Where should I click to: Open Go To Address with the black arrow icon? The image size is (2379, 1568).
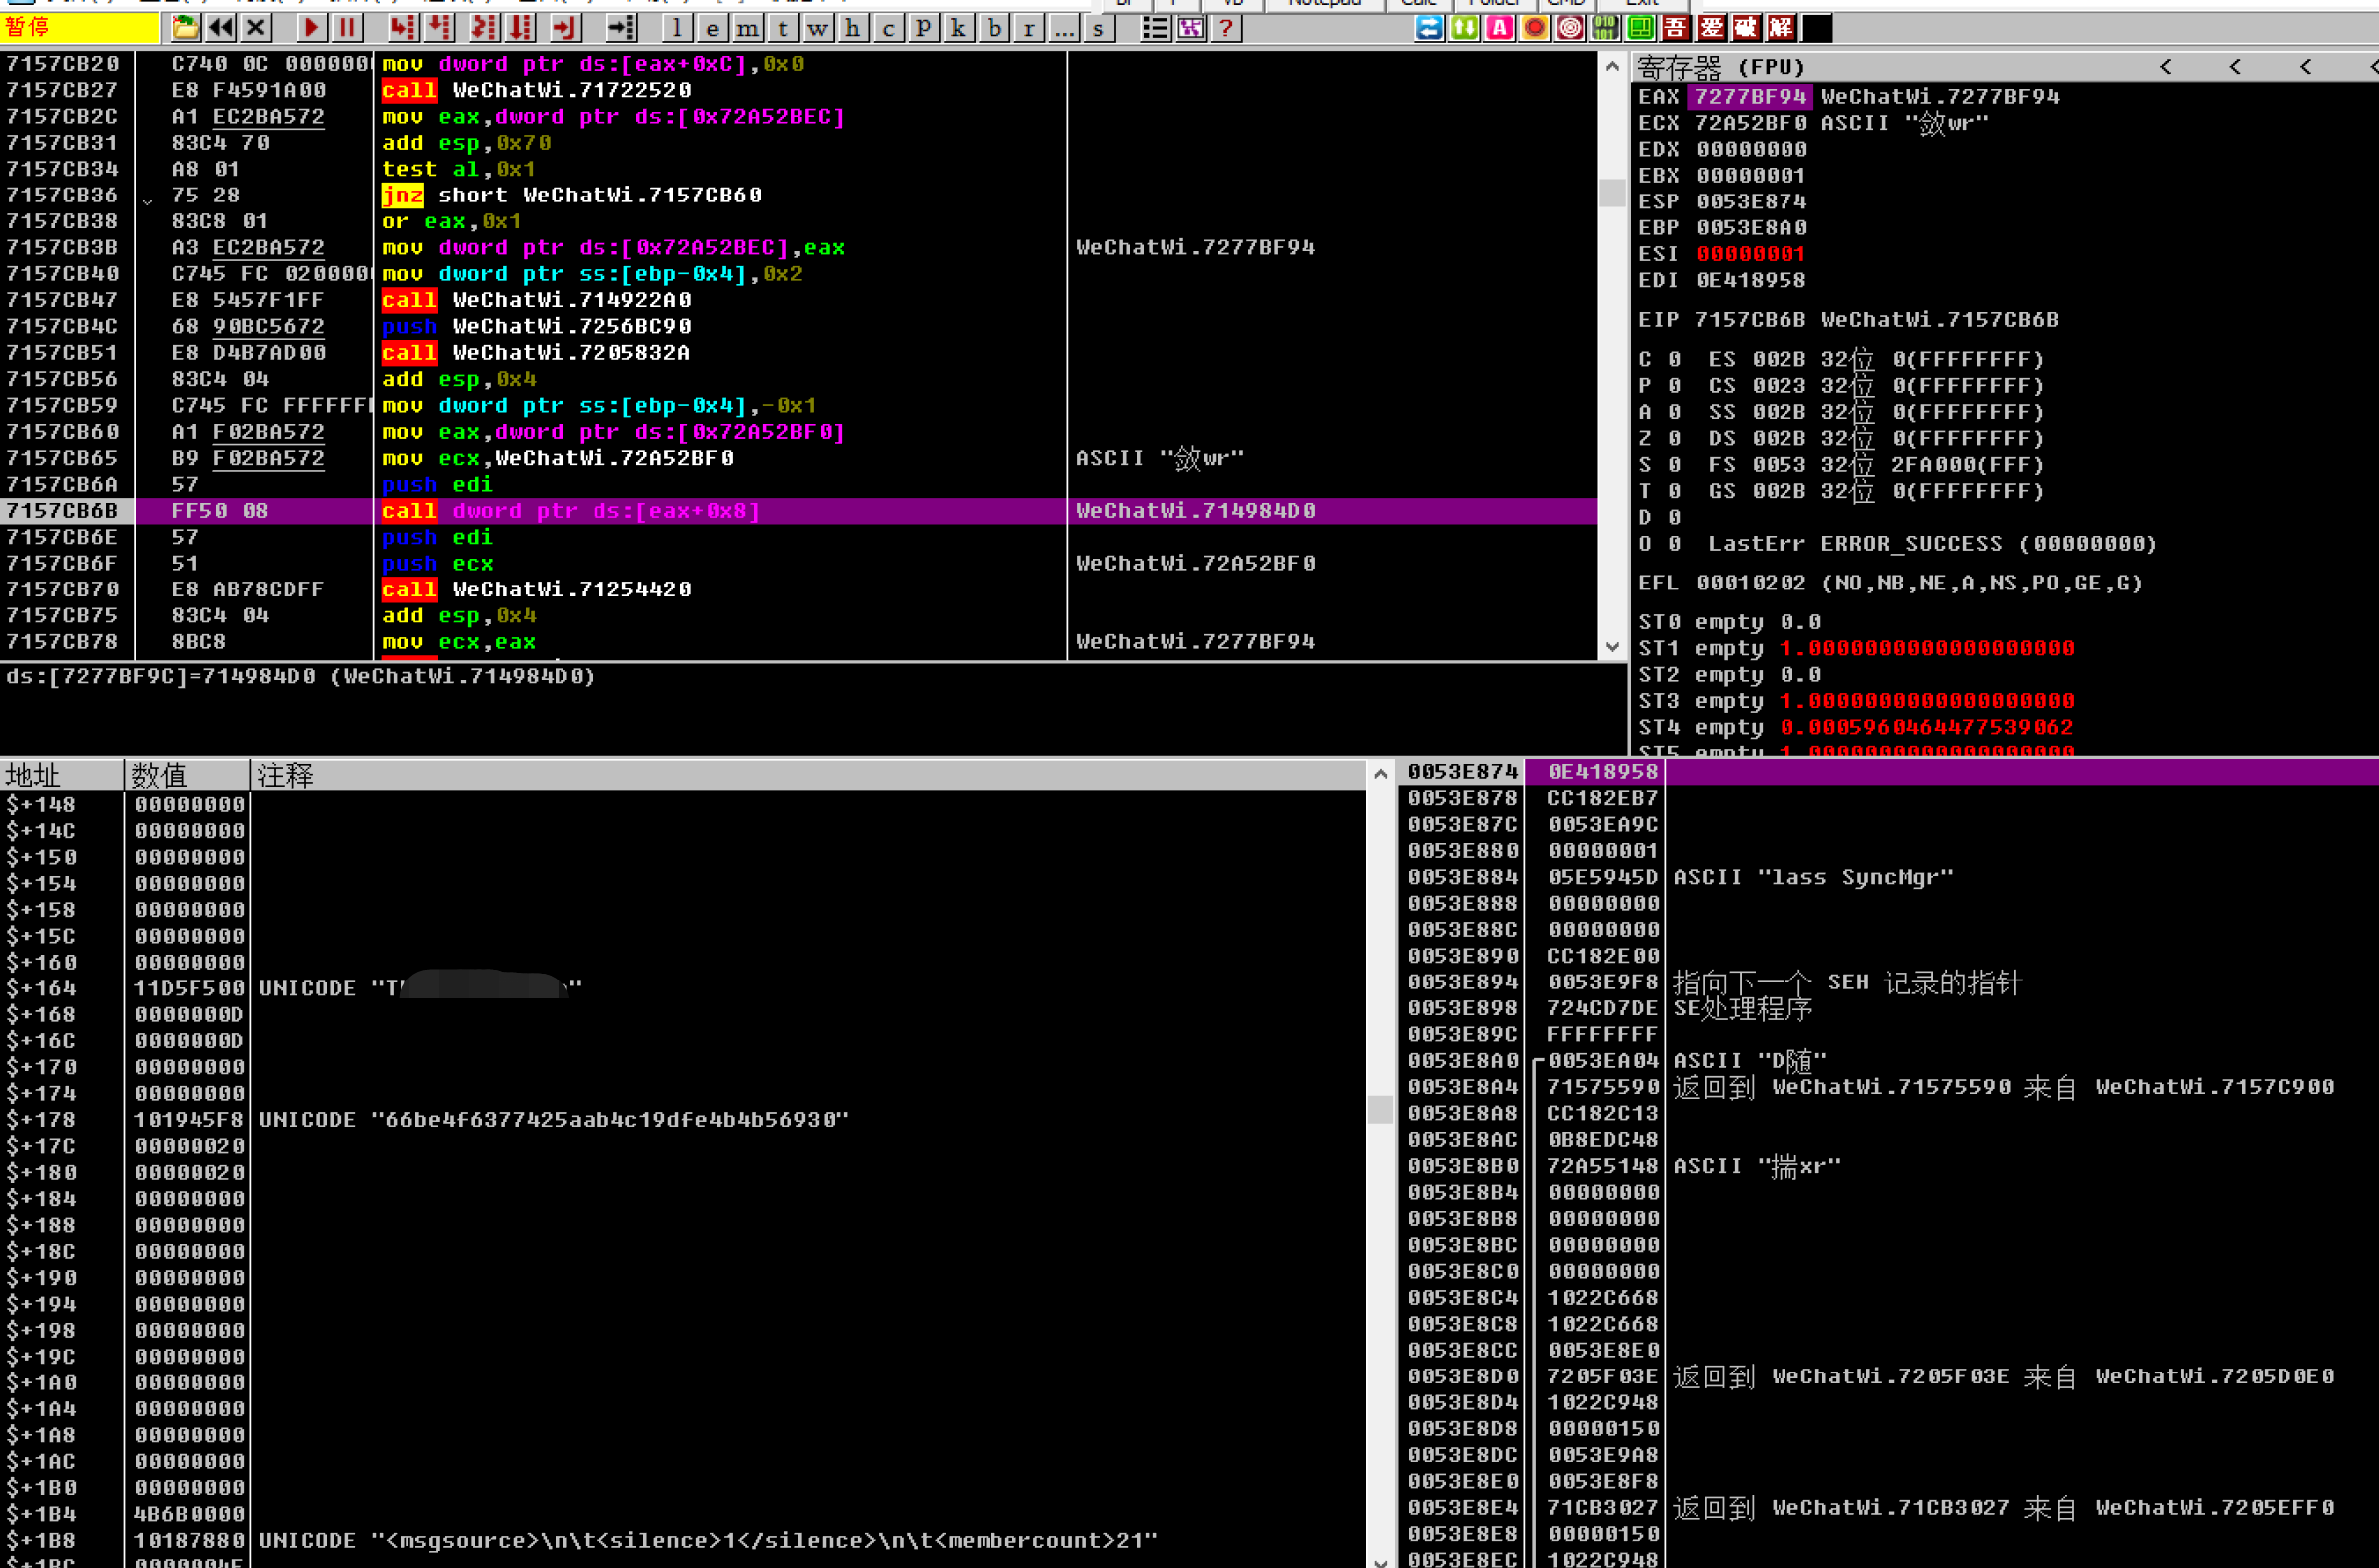pyautogui.click(x=621, y=28)
